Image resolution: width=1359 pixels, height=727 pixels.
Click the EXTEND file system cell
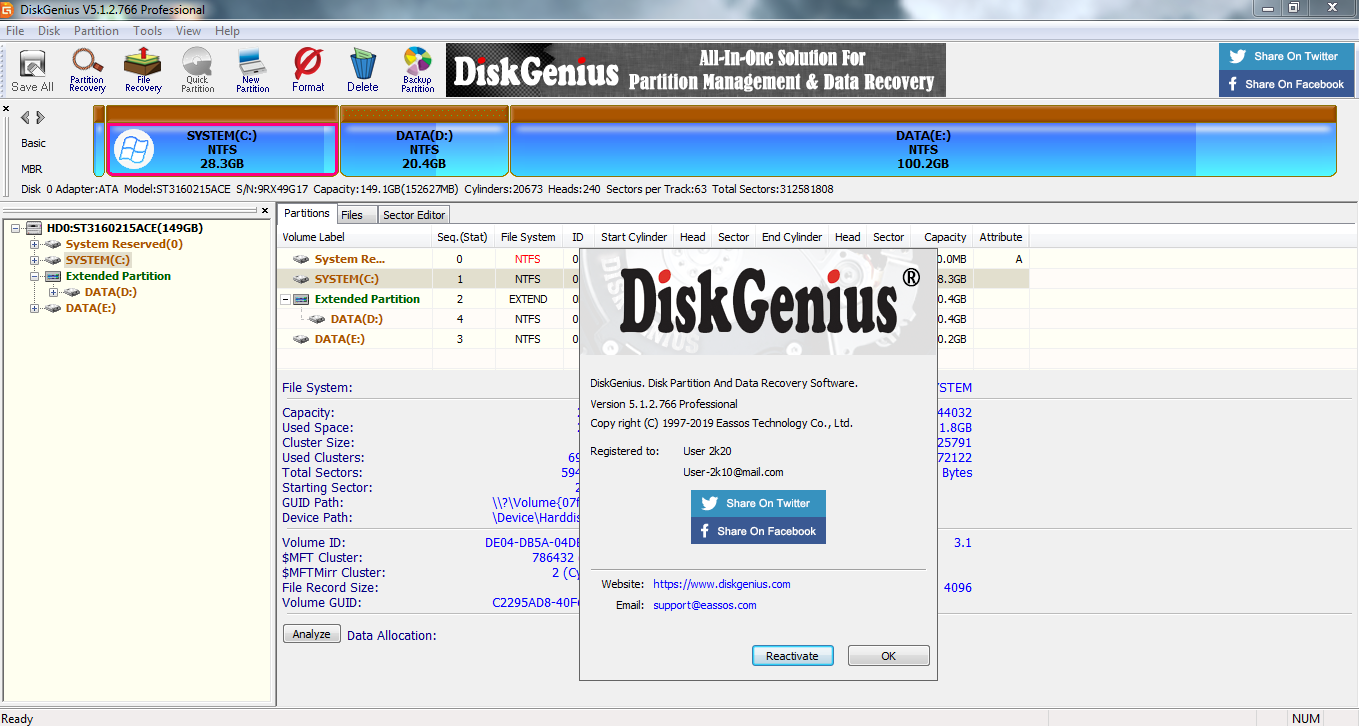[528, 299]
